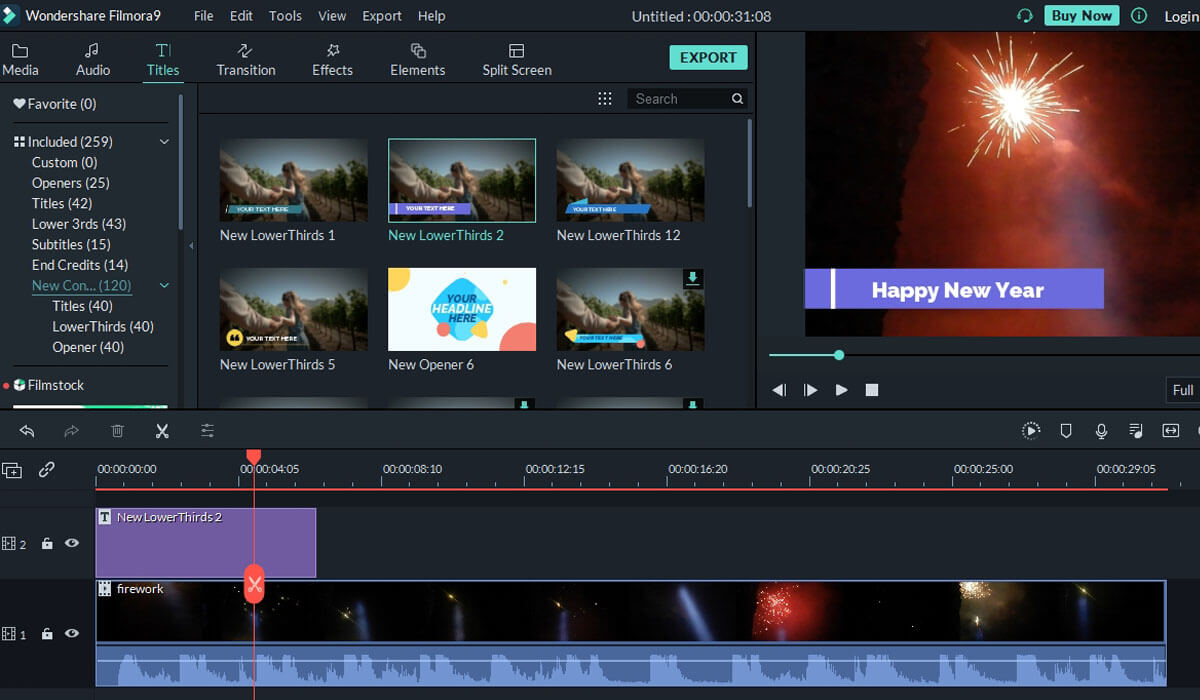Click the add track icon
The width and height of the screenshot is (1200, 700).
tap(12, 470)
